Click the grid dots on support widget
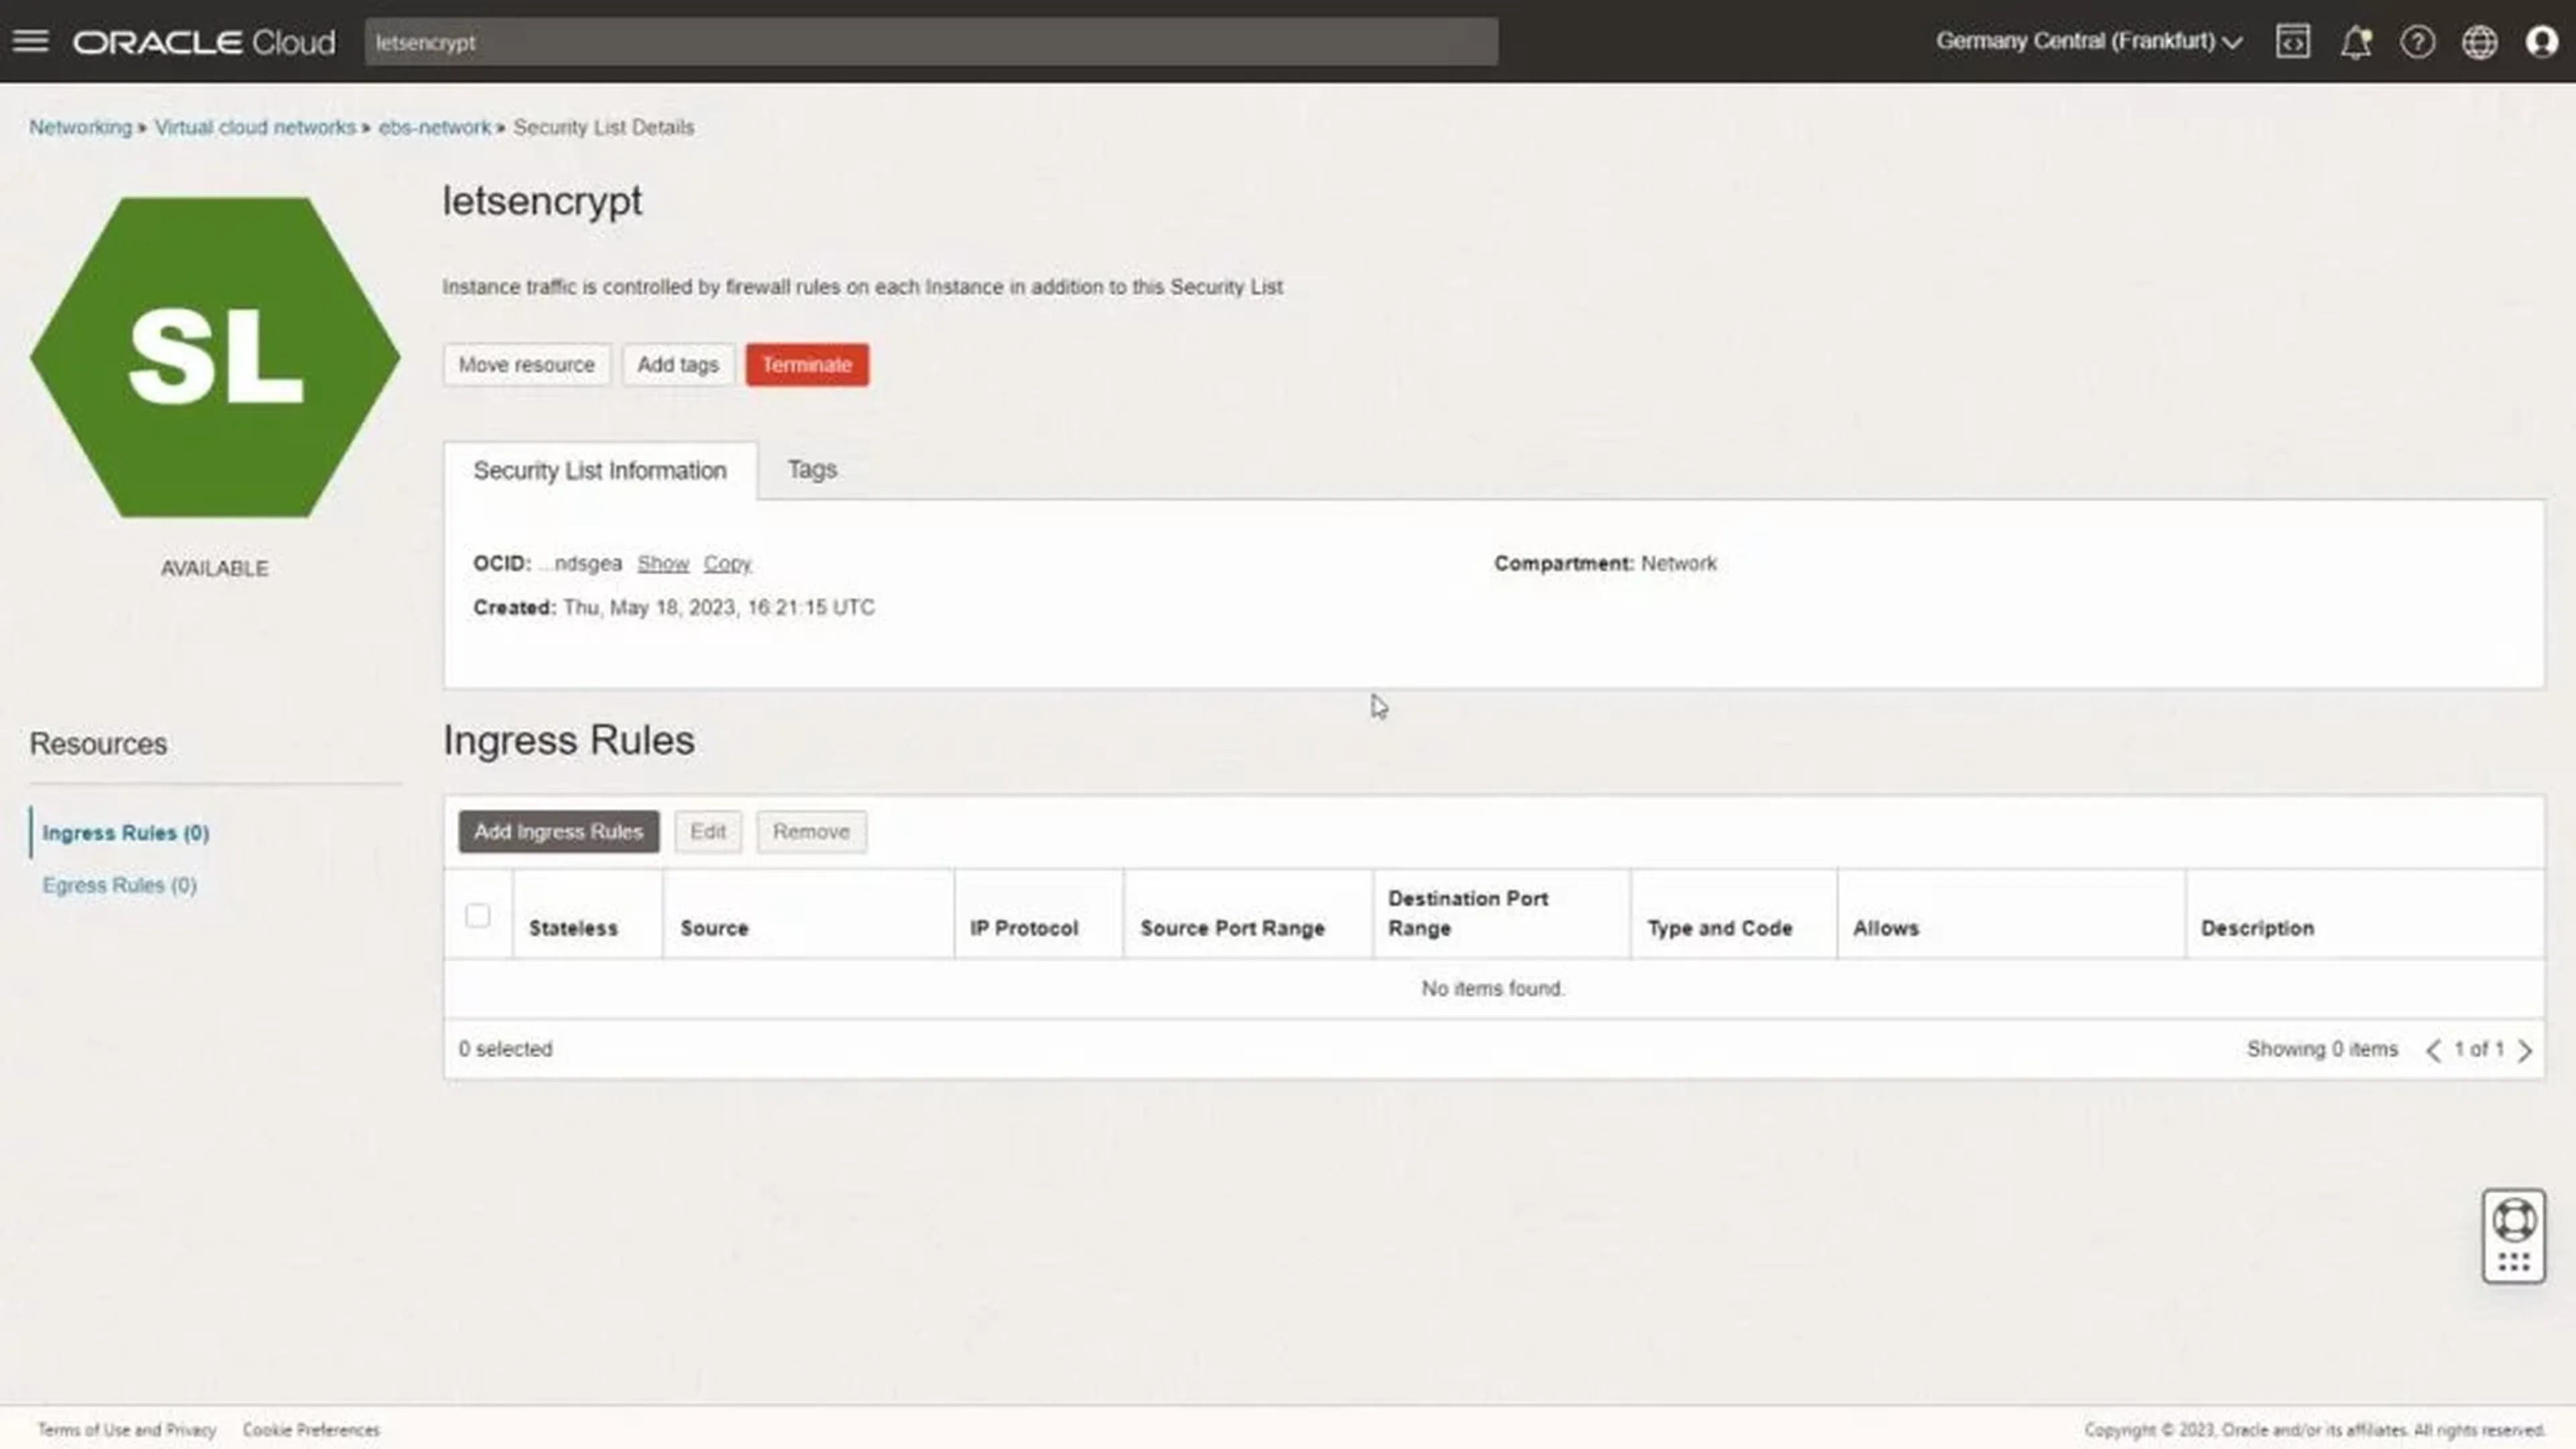The width and height of the screenshot is (2576, 1449). pyautogui.click(x=2514, y=1262)
